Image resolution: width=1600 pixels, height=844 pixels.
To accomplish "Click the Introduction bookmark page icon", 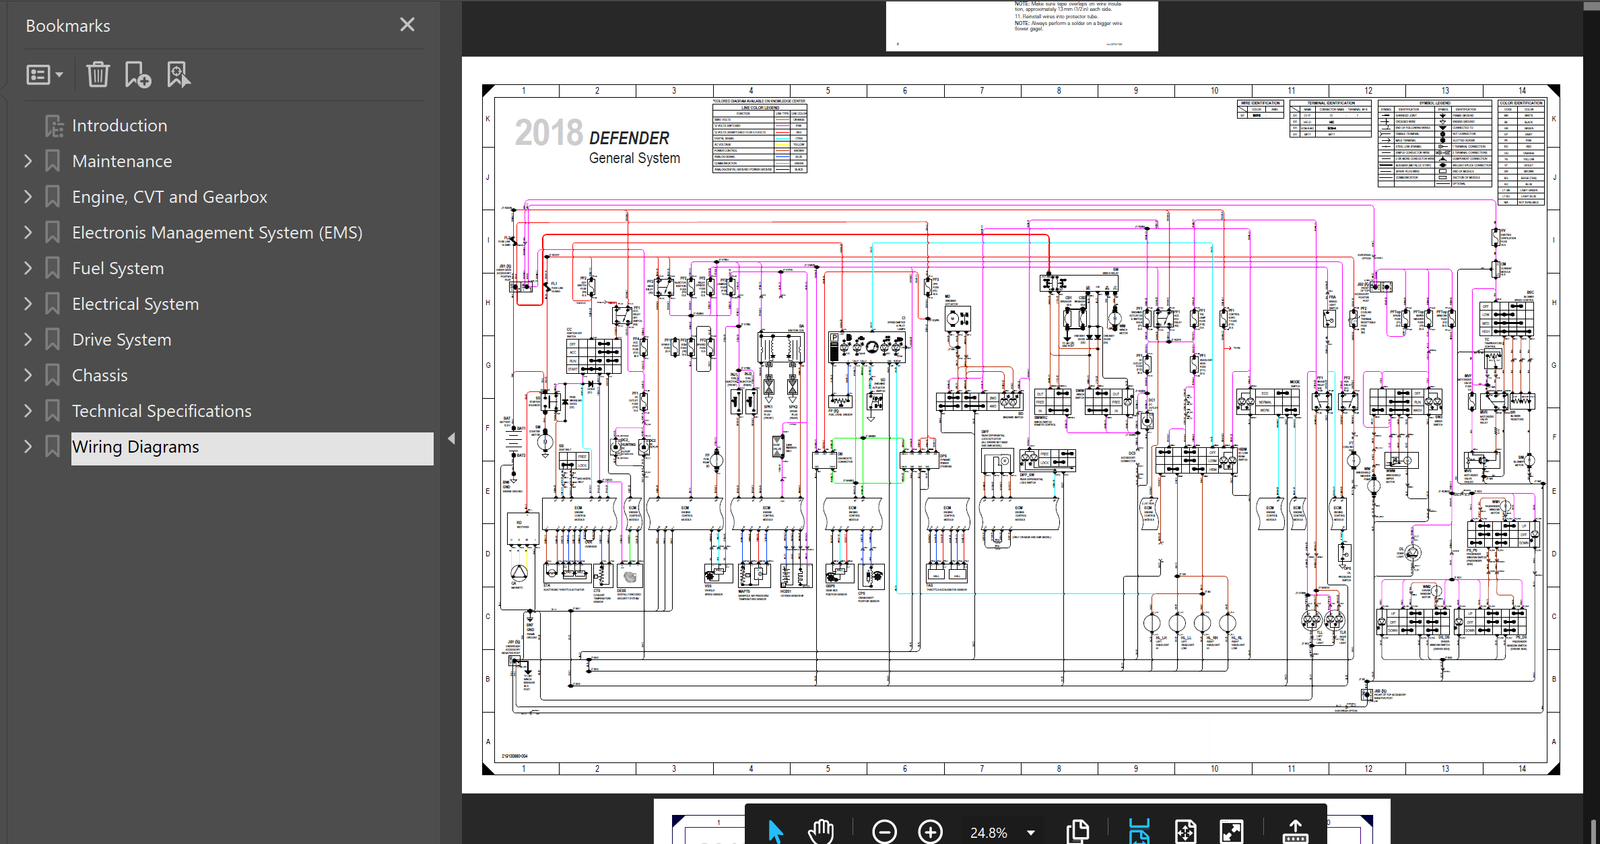I will [54, 126].
